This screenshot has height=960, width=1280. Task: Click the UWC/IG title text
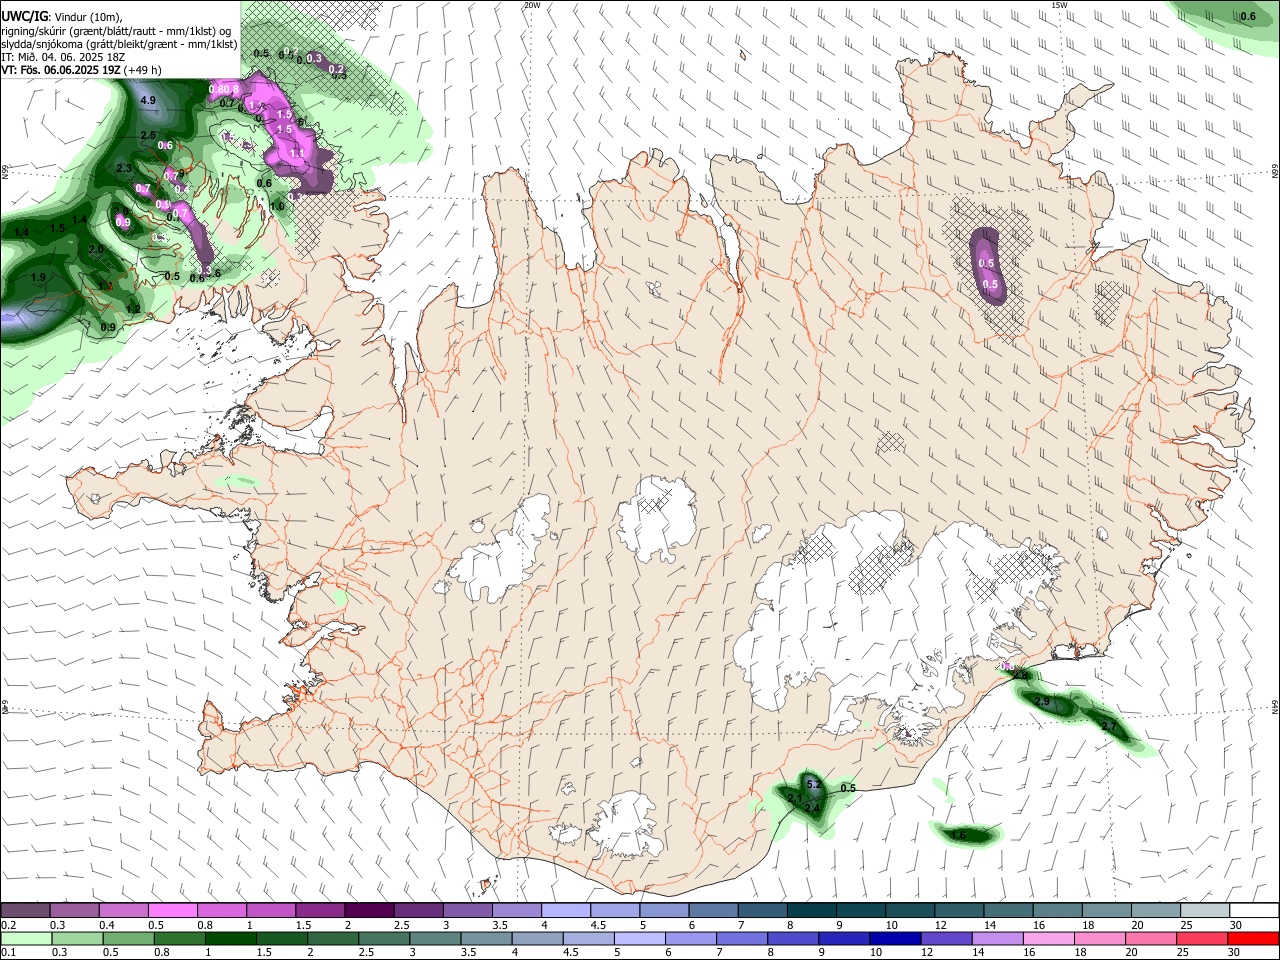[24, 17]
